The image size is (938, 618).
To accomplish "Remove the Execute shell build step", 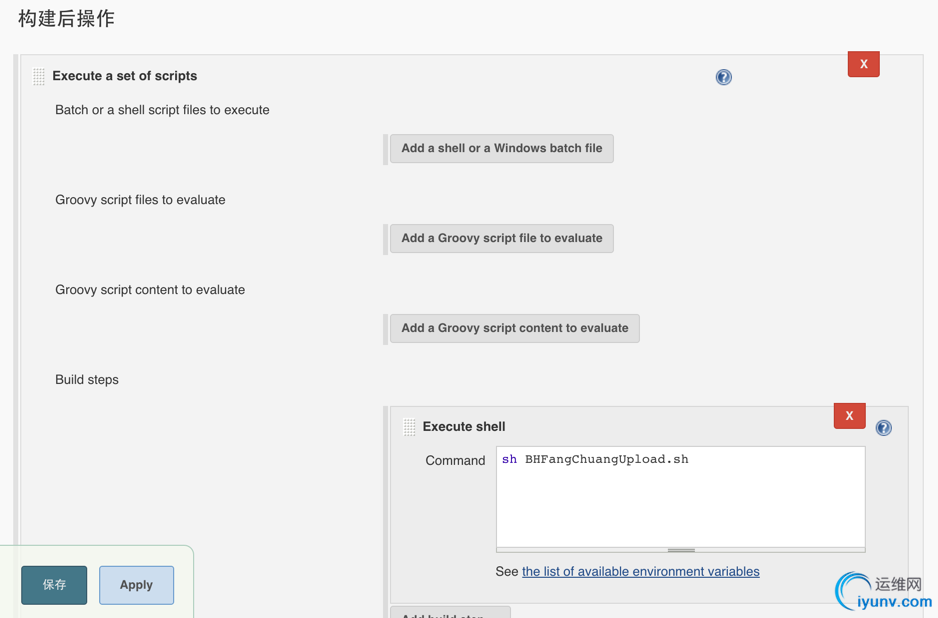I will point(850,416).
